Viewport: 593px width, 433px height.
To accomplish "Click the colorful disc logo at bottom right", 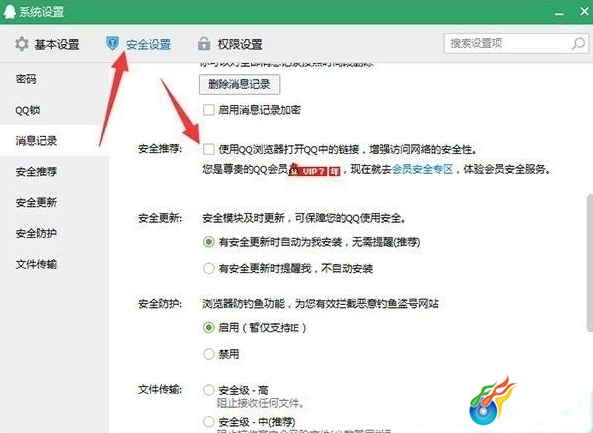I will (x=492, y=400).
